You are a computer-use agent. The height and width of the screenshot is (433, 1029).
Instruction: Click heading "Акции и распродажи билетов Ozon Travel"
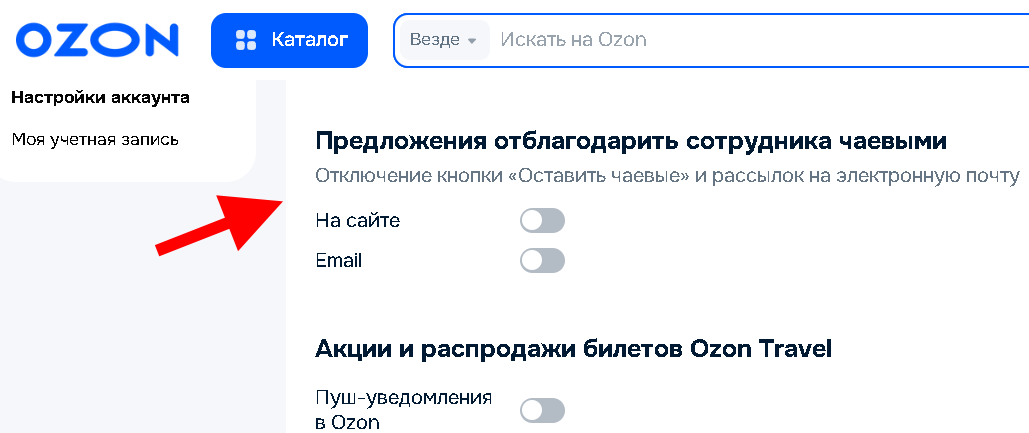click(573, 348)
